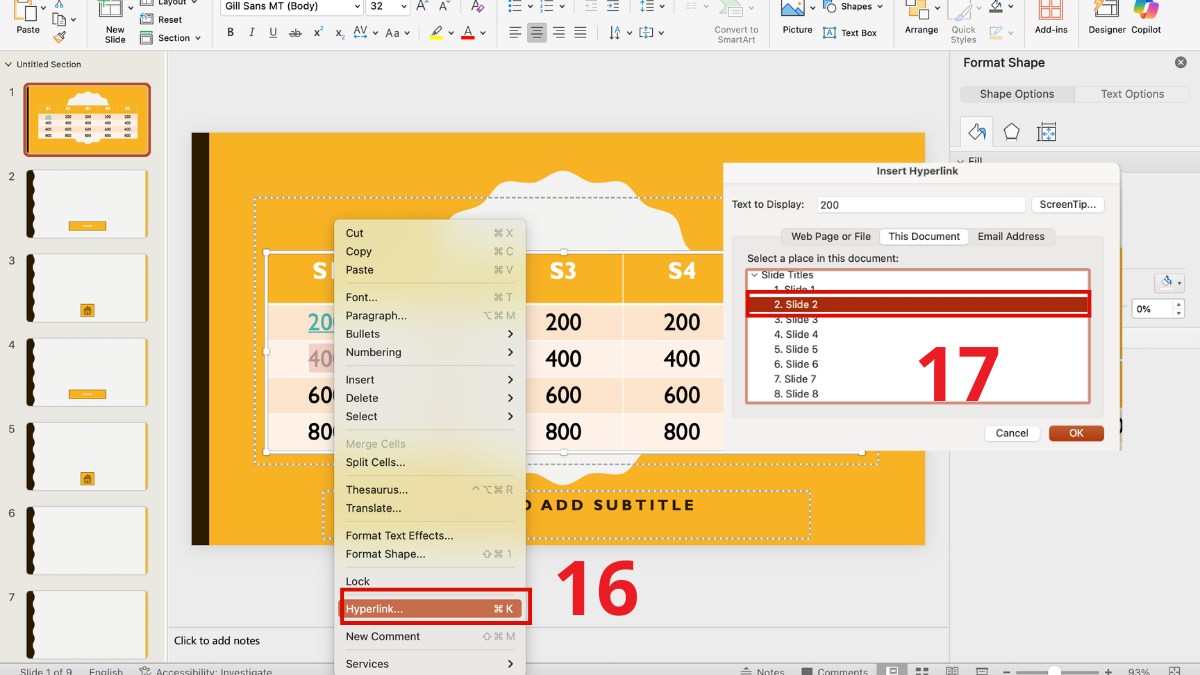Image resolution: width=1200 pixels, height=675 pixels.
Task: Open Size & Properties icon in Format Shape
Action: [x=1047, y=132]
